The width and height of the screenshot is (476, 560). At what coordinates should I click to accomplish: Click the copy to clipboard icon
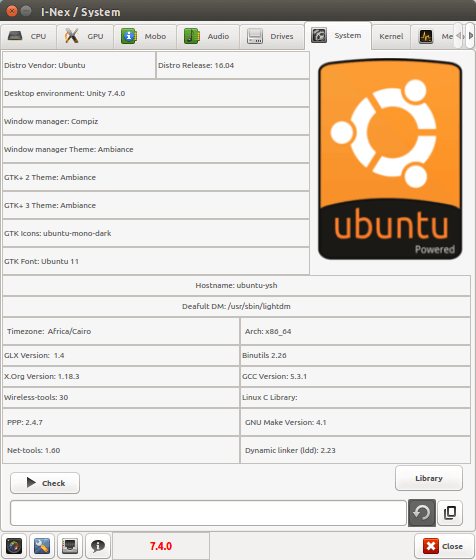[x=450, y=513]
